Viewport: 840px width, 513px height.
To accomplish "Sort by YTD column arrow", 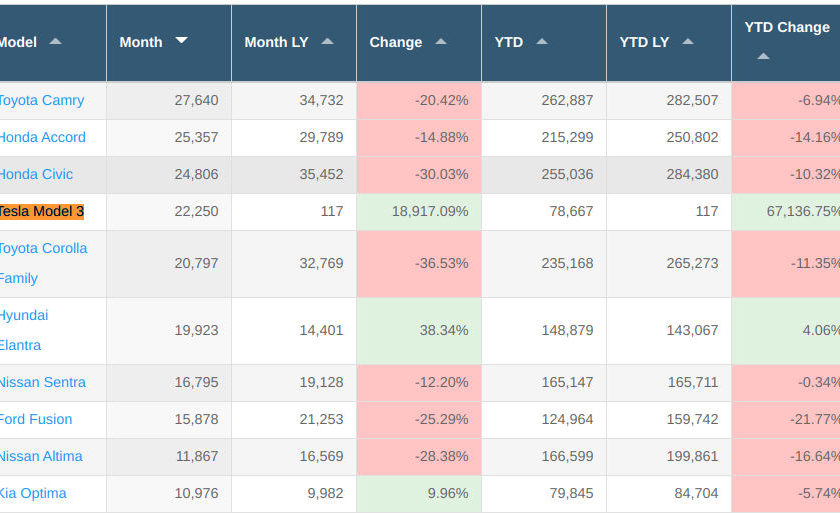I will pyautogui.click(x=542, y=41).
